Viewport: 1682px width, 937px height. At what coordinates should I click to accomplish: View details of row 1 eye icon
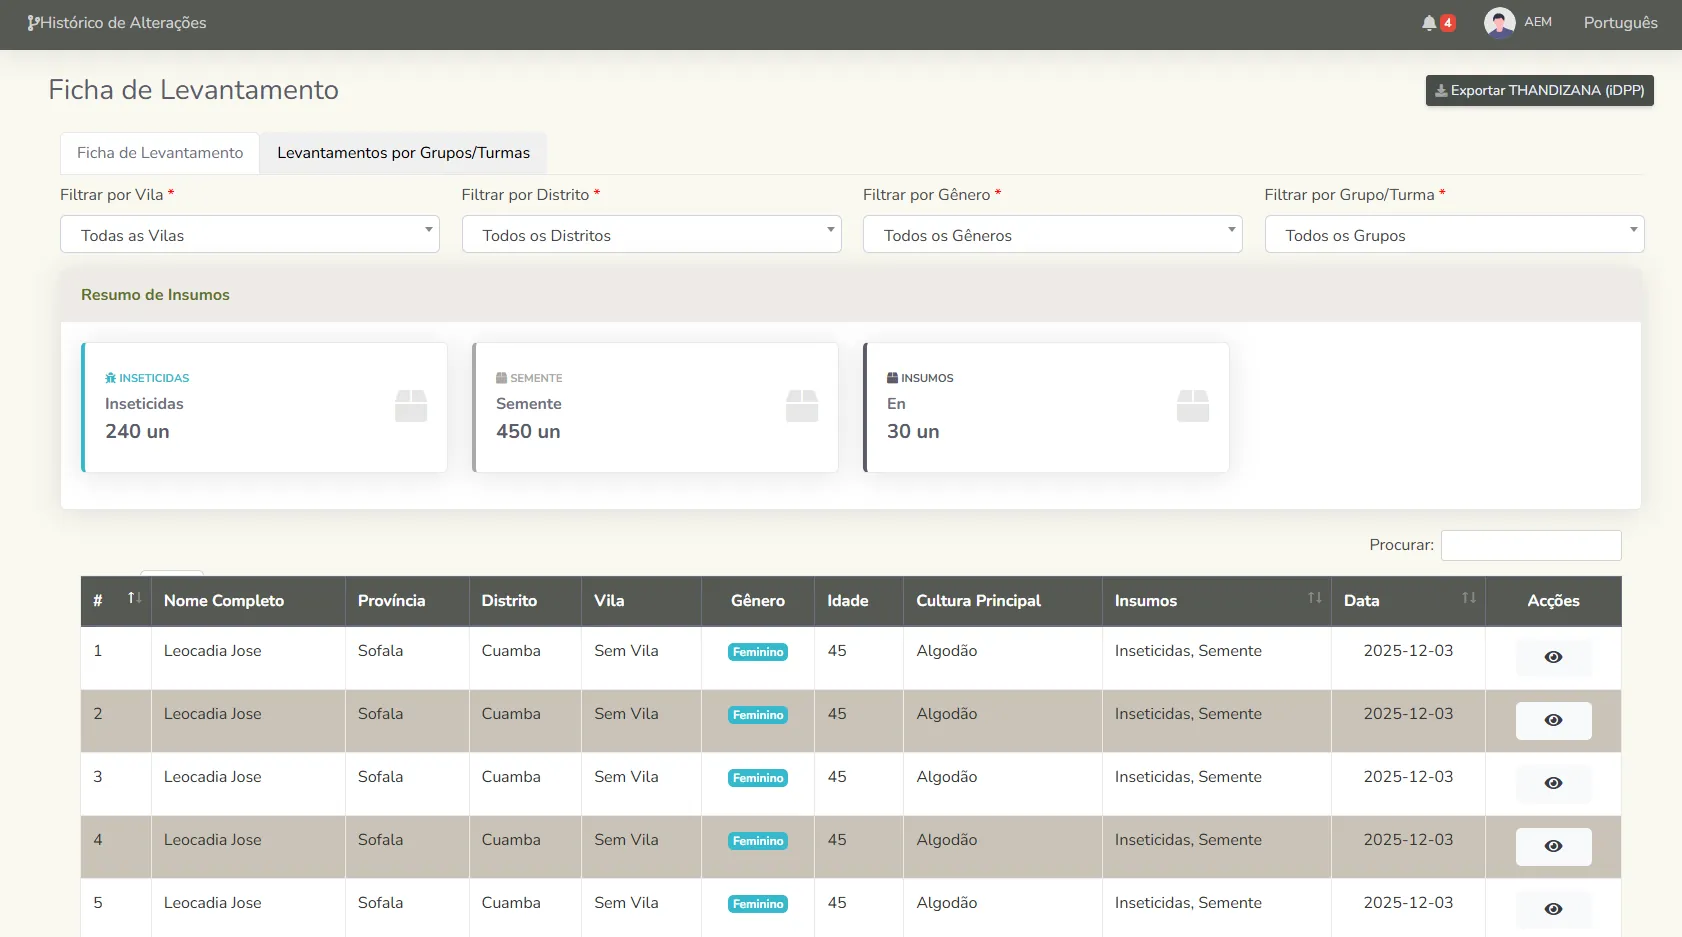click(x=1553, y=657)
